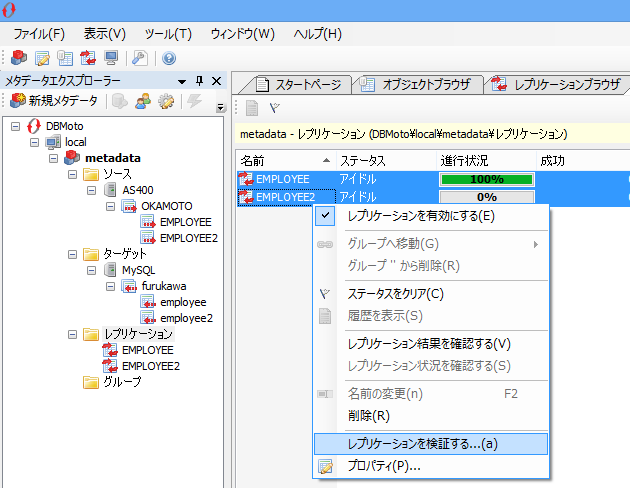Click the user management icon in explorer toolbar
This screenshot has height=488, width=630.
point(143,101)
